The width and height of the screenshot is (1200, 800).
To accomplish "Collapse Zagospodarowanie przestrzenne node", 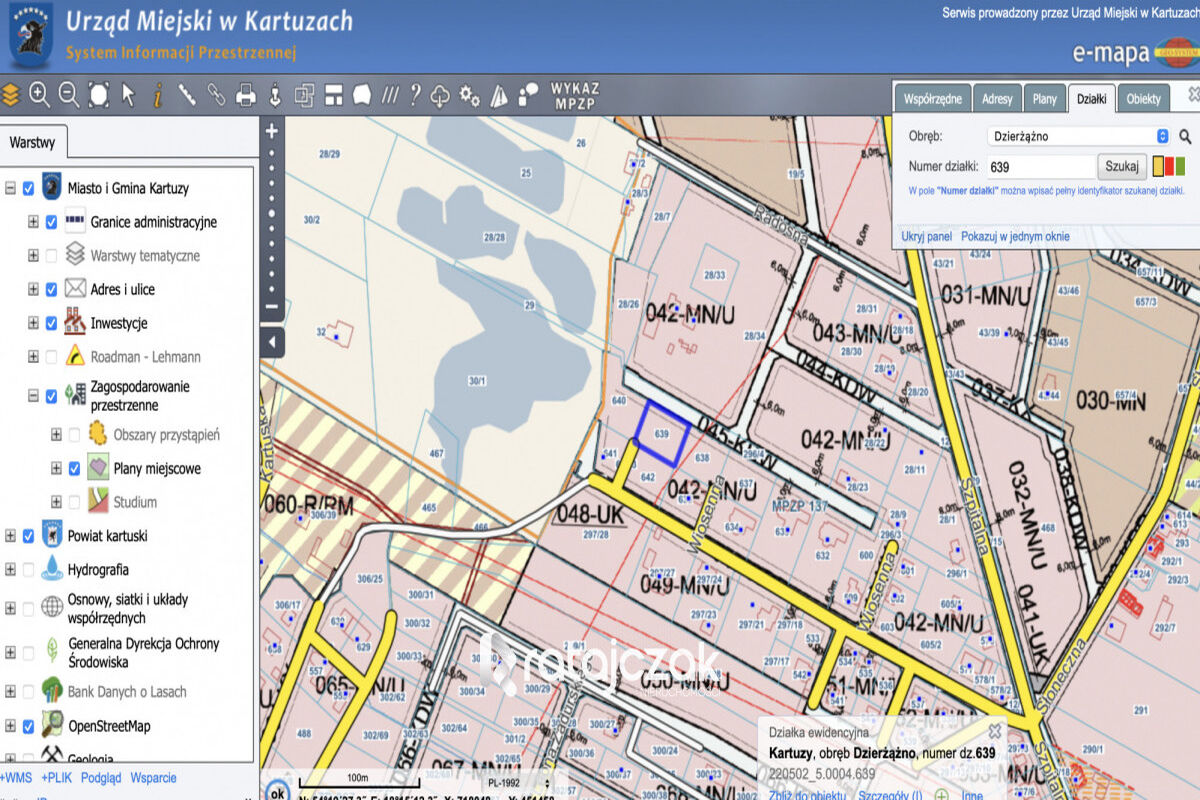I will [33, 396].
